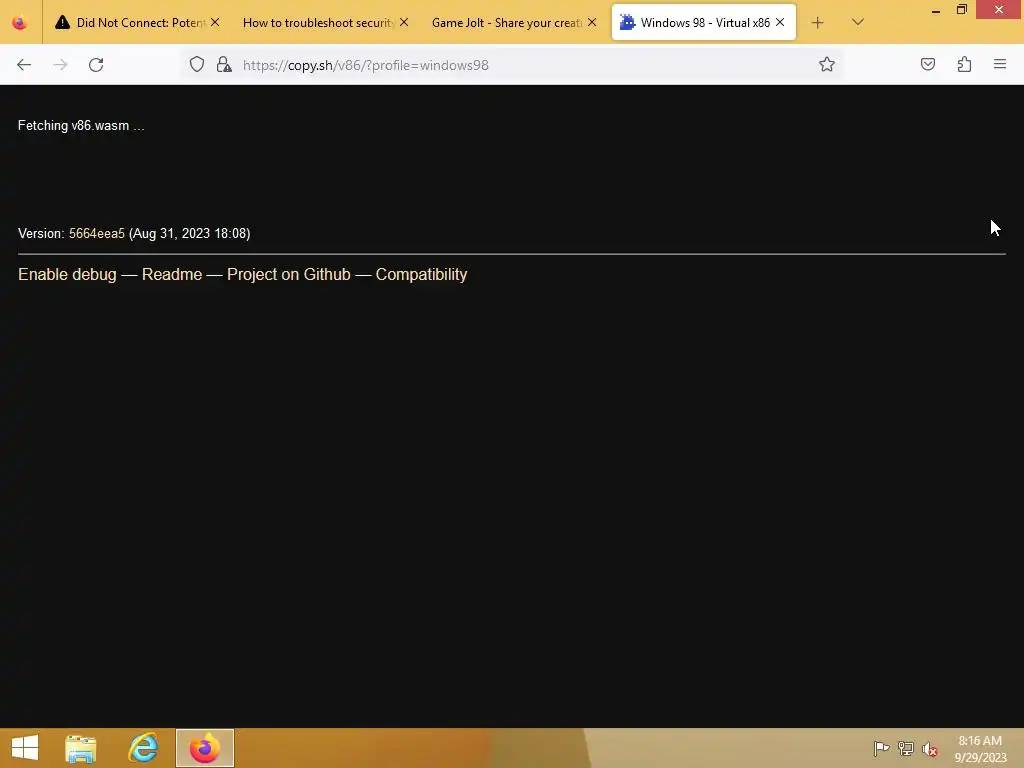Go back to the previous page

pyautogui.click(x=24, y=65)
